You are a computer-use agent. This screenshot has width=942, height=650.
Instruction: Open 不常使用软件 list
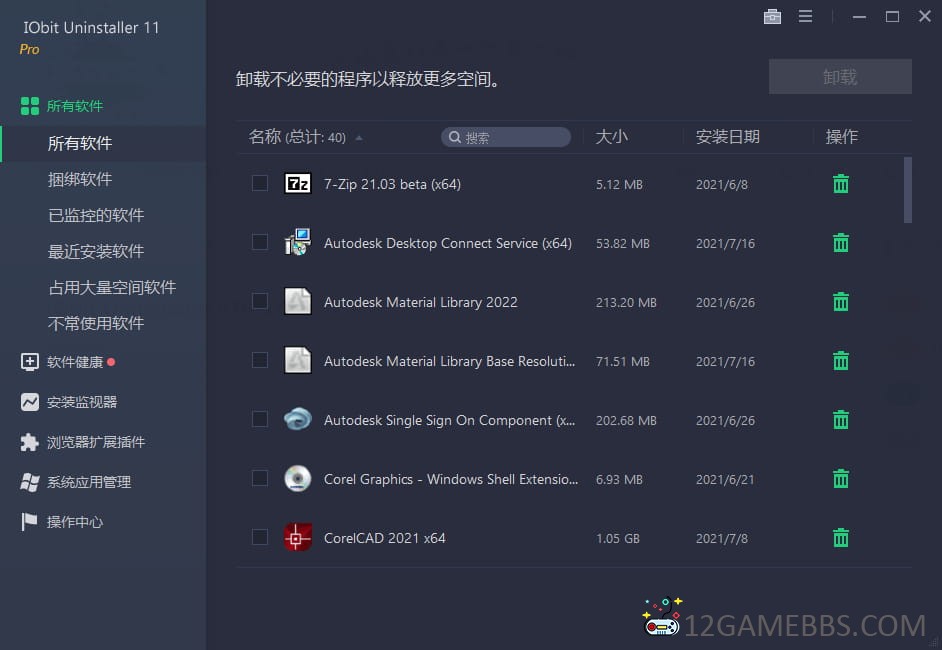pos(96,324)
